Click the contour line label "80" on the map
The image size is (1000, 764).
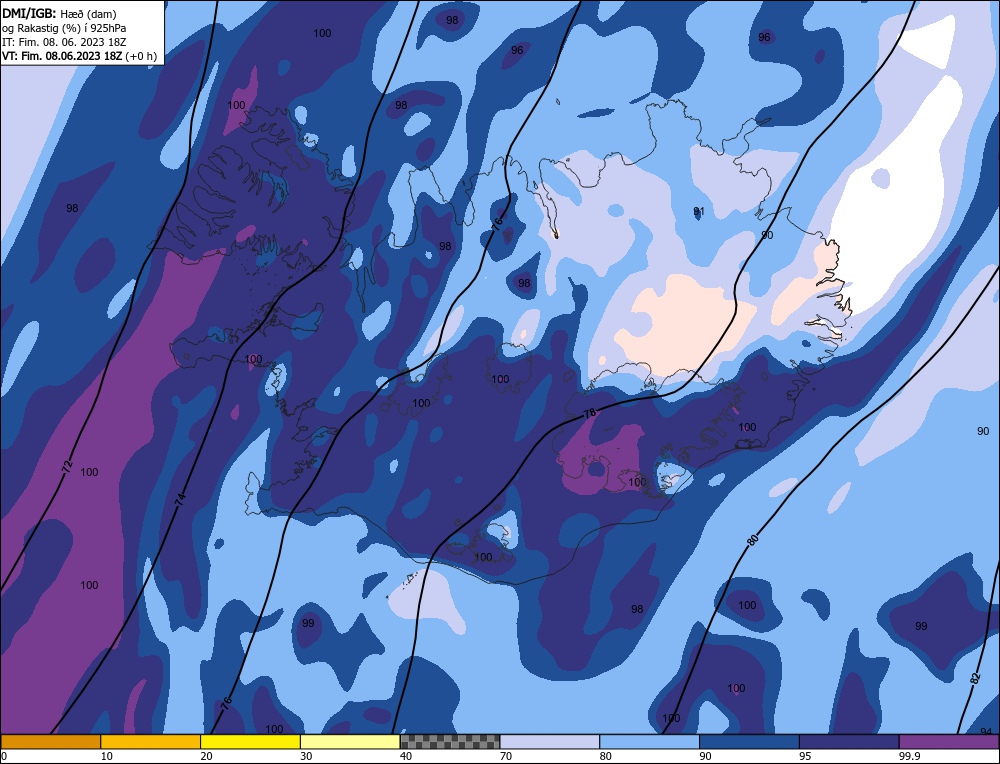[753, 540]
